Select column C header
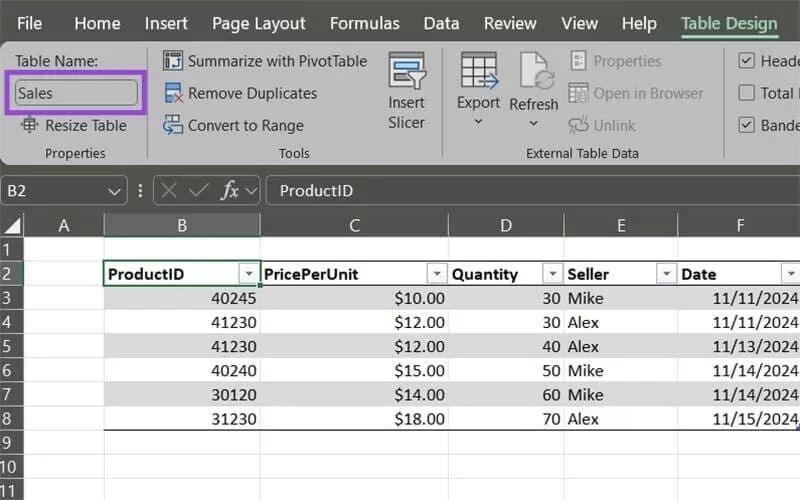 [354, 226]
